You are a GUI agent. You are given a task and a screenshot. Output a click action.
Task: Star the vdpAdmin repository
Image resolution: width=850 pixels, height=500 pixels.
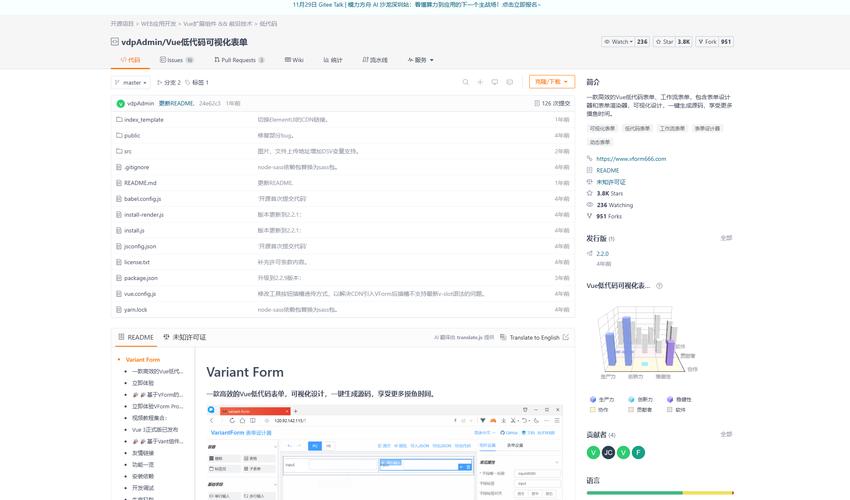(665, 42)
